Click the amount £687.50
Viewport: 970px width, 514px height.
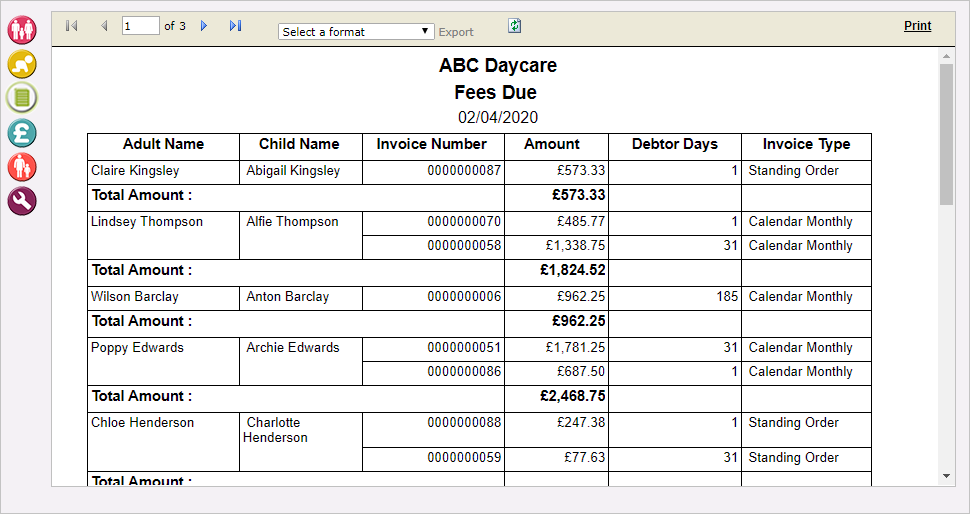coord(581,372)
